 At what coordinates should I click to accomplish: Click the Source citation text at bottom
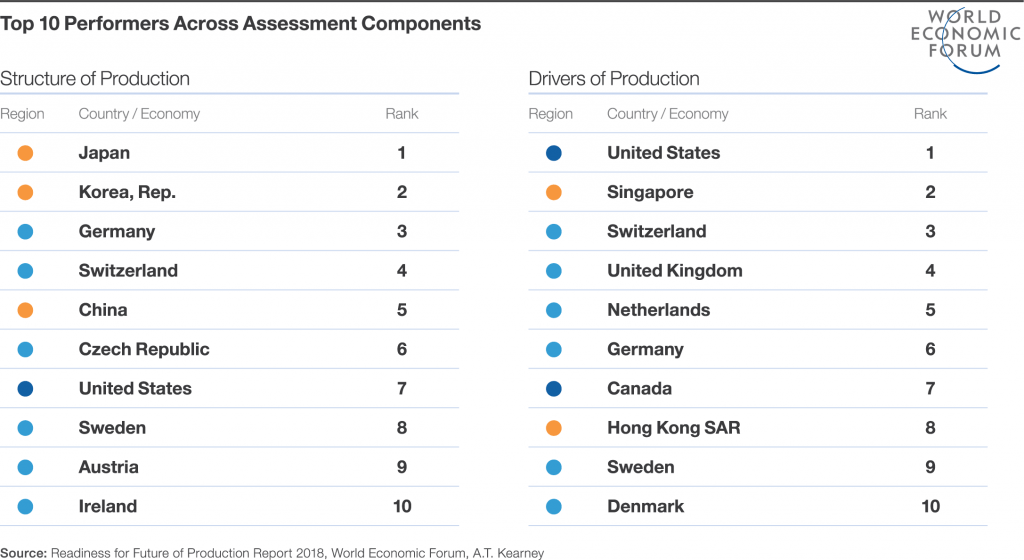[272, 552]
